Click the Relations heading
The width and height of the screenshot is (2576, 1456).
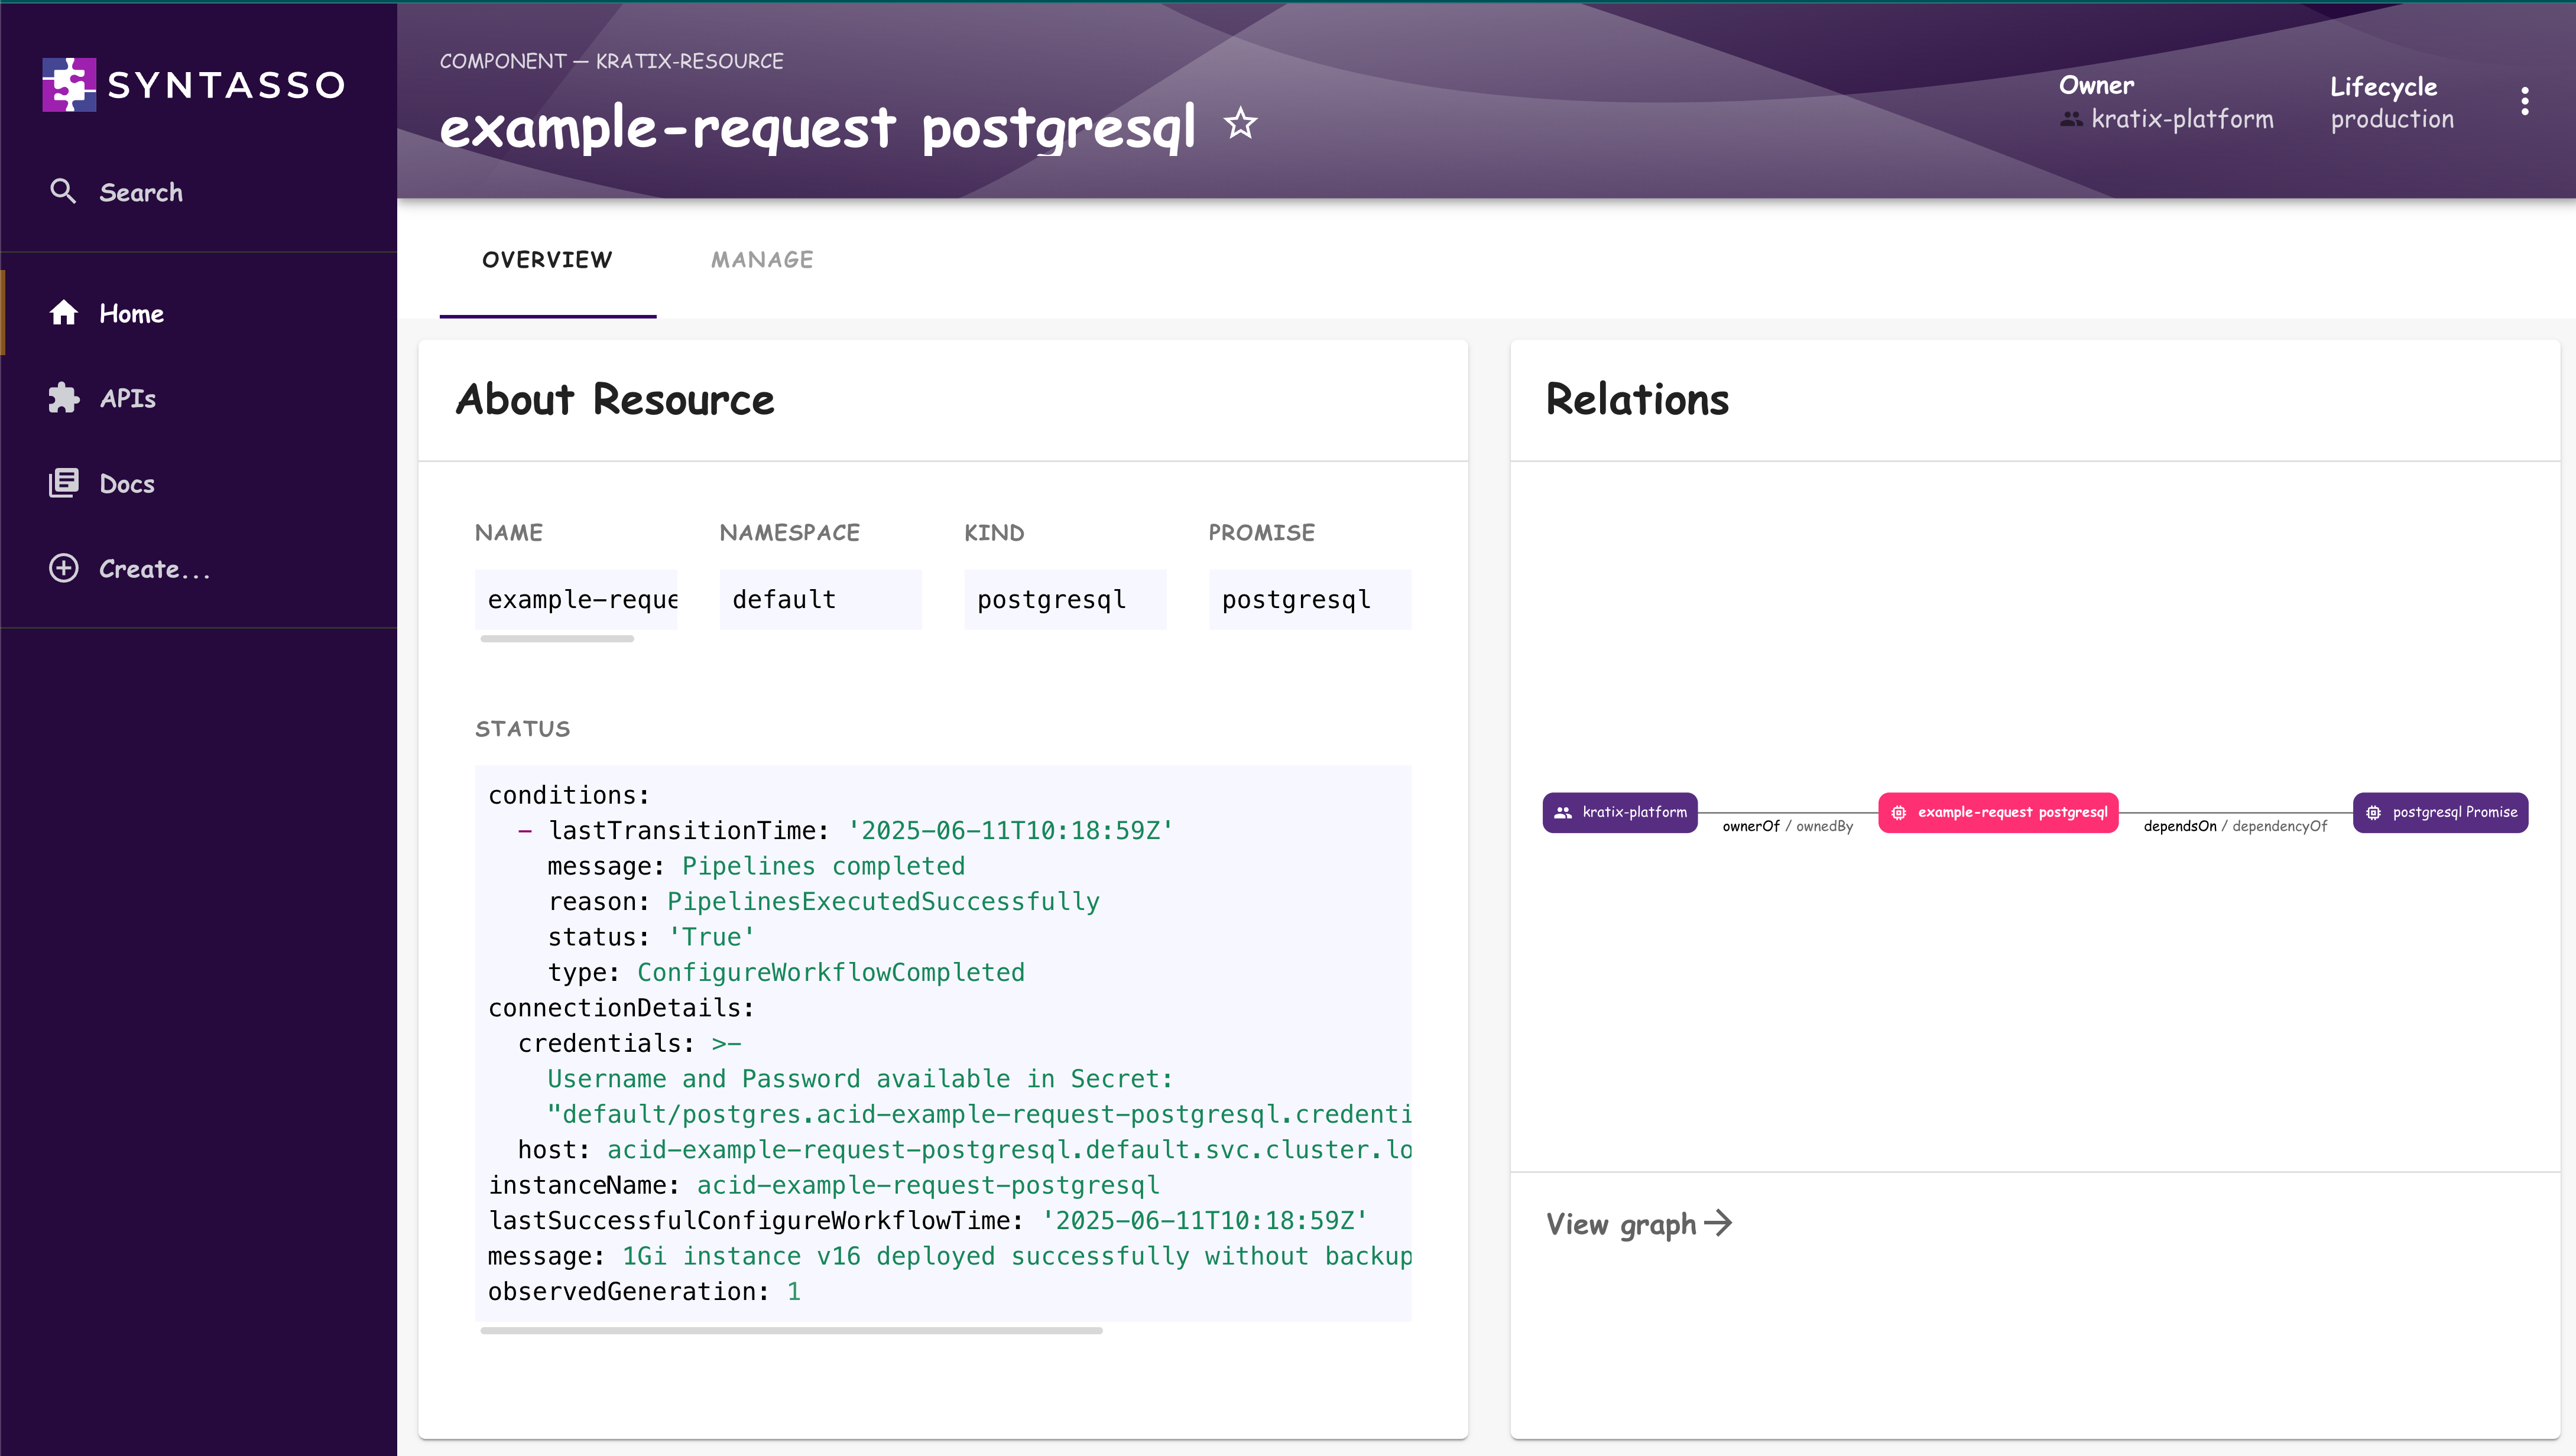click(x=1637, y=399)
